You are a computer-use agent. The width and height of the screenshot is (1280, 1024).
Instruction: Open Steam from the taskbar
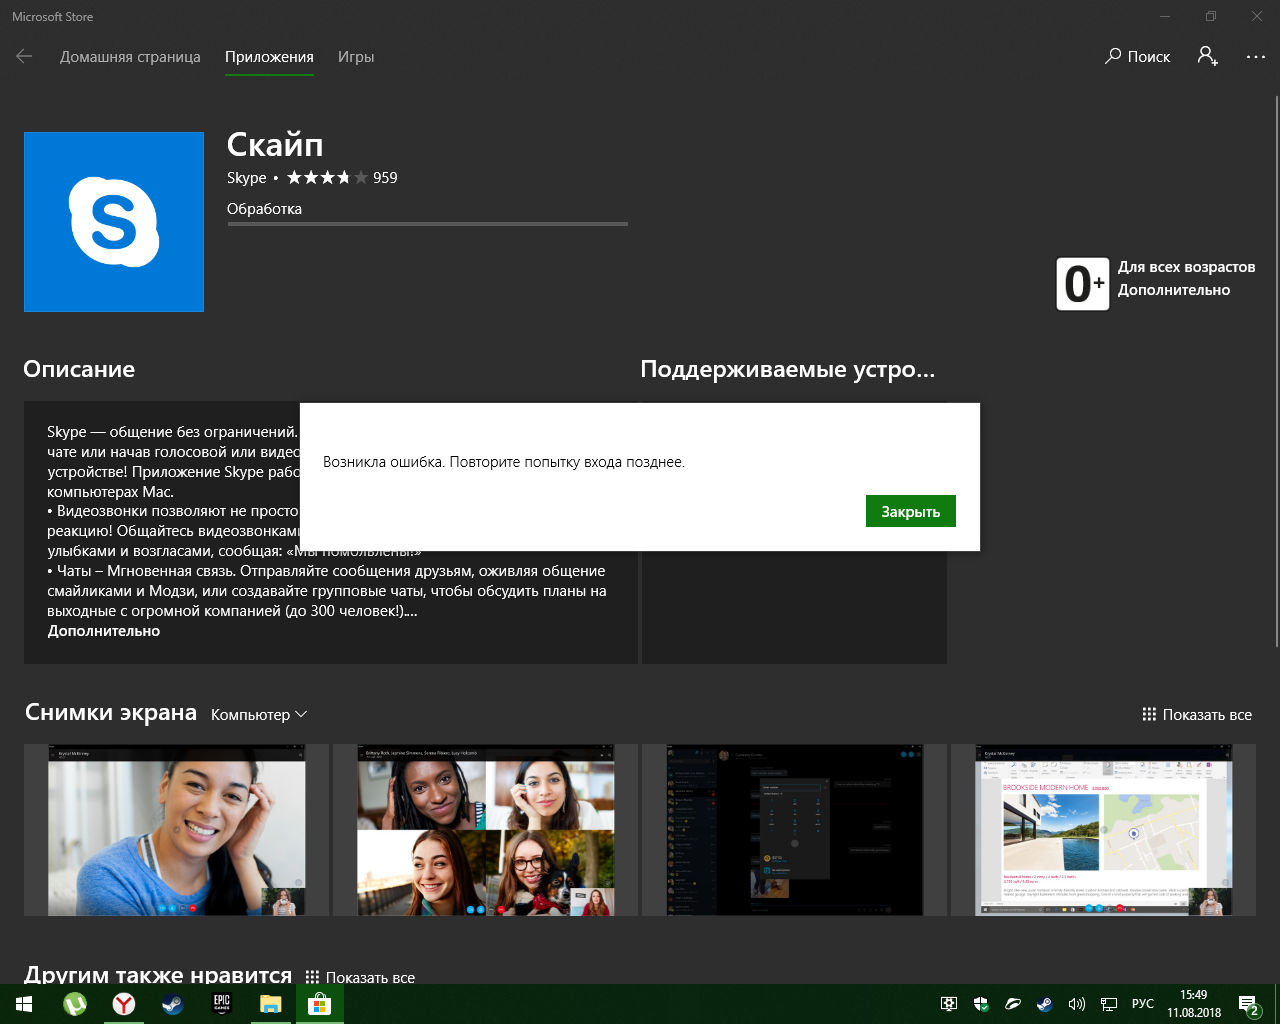coord(172,1004)
